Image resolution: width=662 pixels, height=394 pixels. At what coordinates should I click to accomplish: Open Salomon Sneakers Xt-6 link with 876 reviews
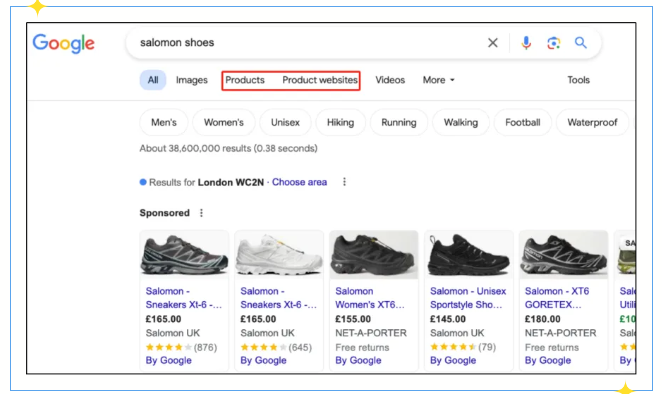[x=184, y=298]
